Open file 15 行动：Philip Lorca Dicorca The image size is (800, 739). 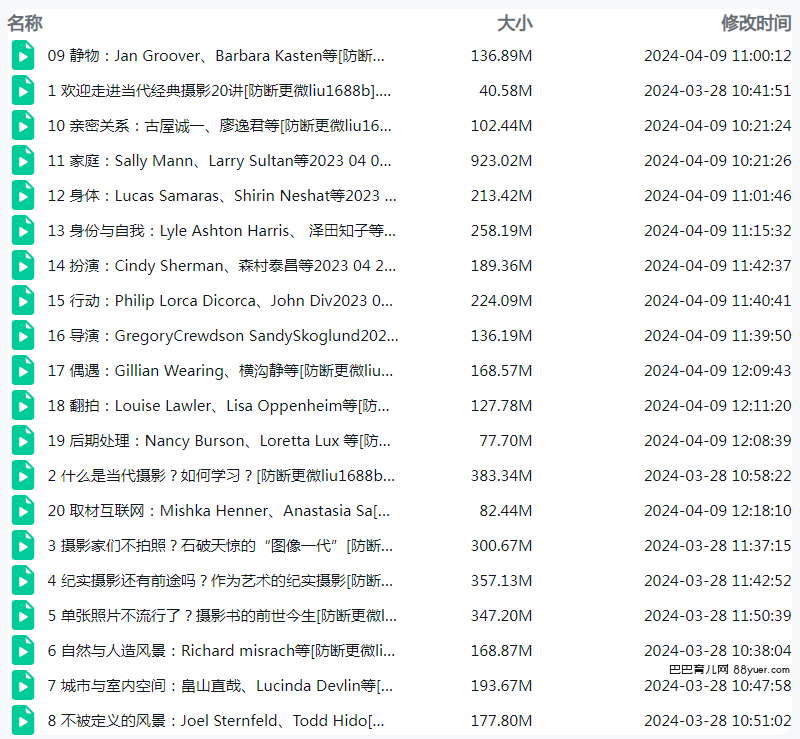pyautogui.click(x=220, y=301)
